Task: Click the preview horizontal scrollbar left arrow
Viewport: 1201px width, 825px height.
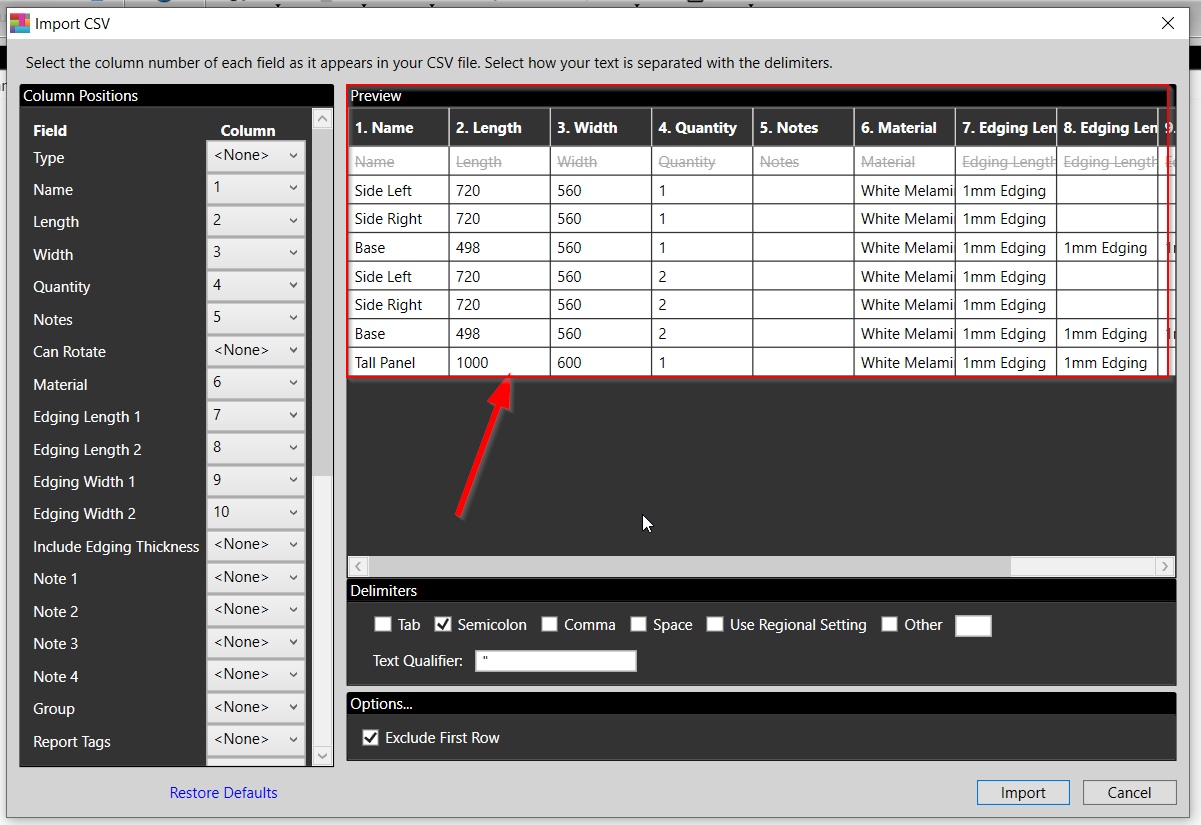Action: (358, 566)
